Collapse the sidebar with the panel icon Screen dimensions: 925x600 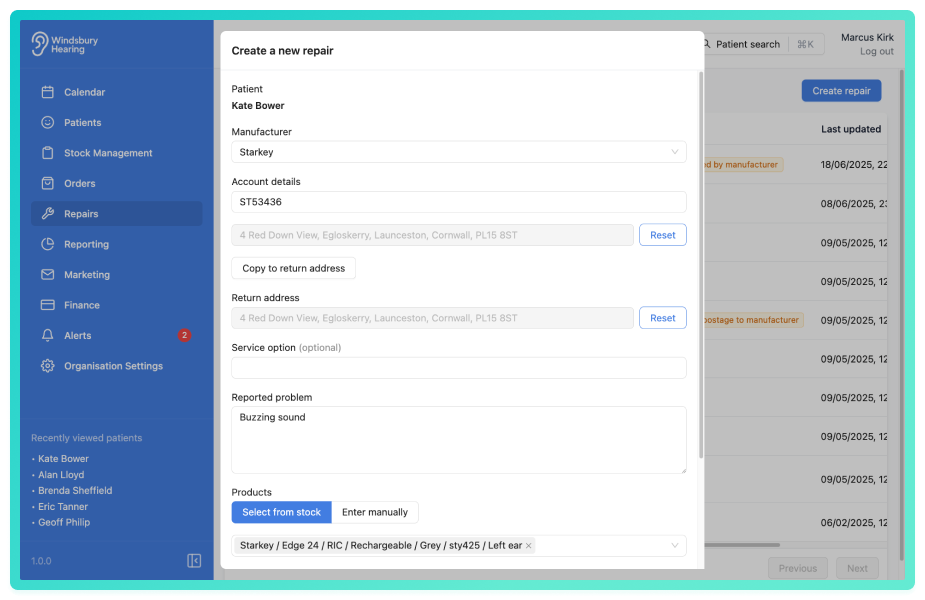[194, 560]
